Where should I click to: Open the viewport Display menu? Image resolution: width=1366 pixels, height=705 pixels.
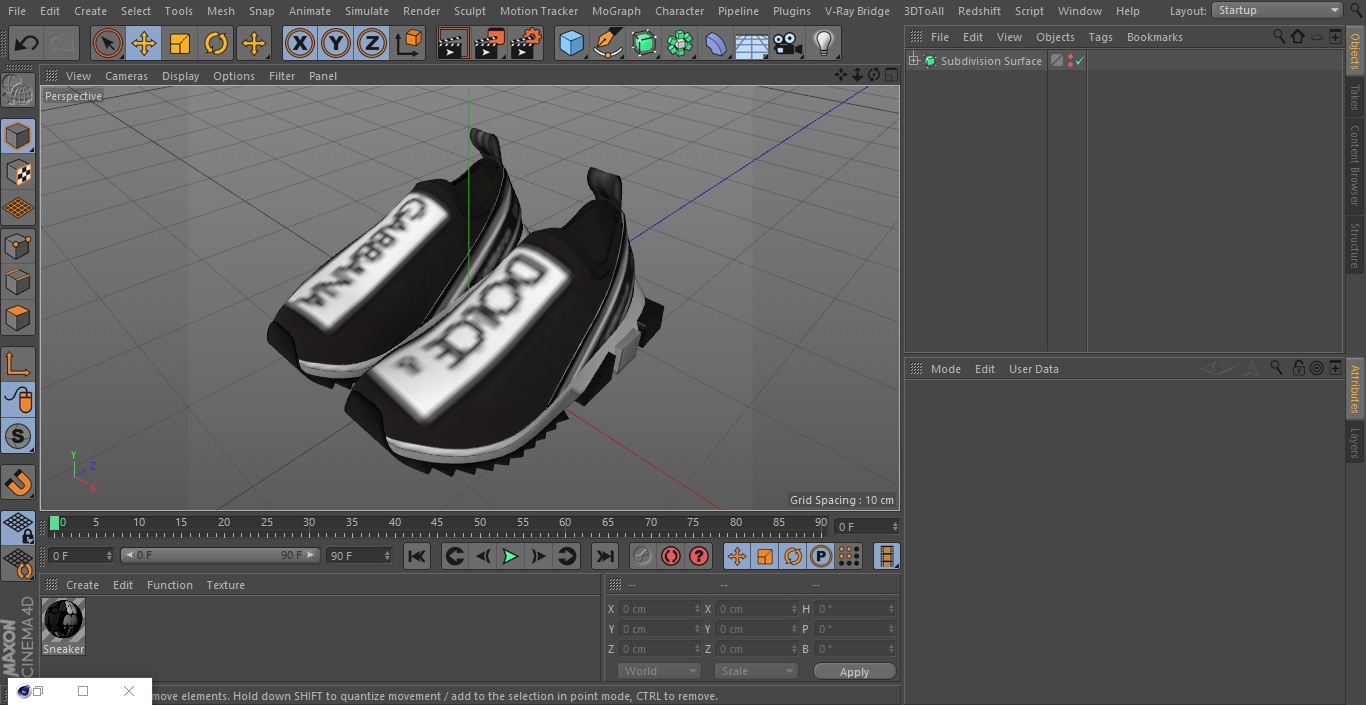(x=180, y=76)
